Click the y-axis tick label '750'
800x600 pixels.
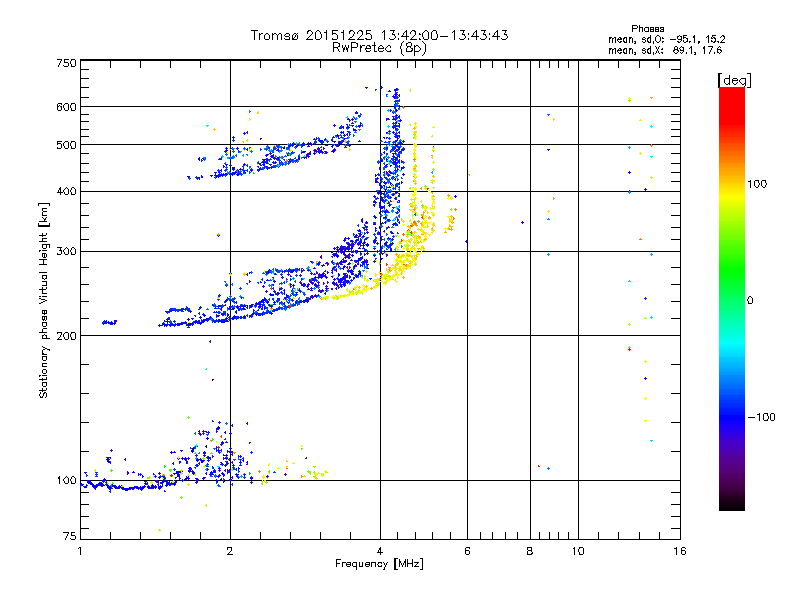click(67, 63)
